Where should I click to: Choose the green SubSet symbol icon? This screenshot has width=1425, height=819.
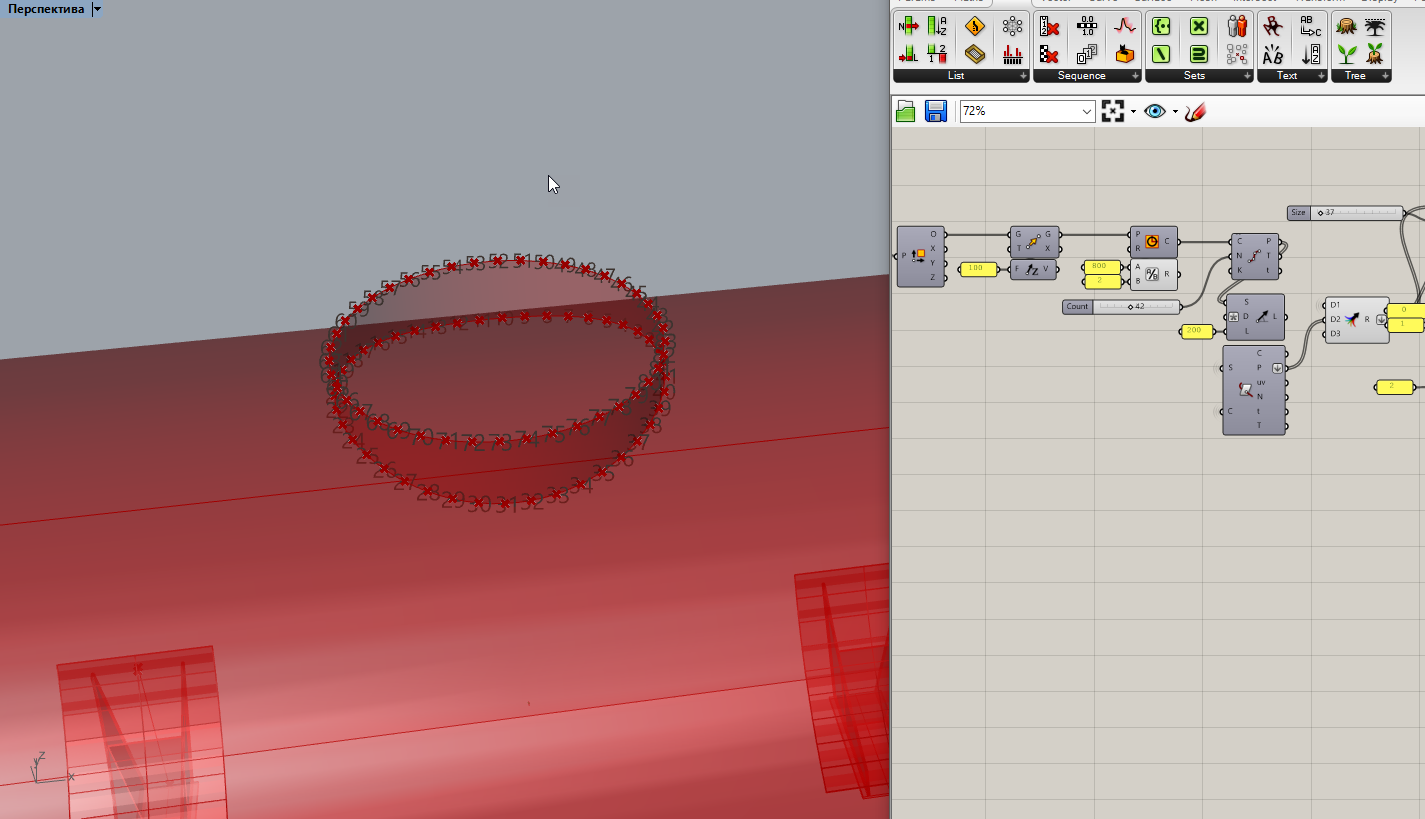coord(1199,54)
